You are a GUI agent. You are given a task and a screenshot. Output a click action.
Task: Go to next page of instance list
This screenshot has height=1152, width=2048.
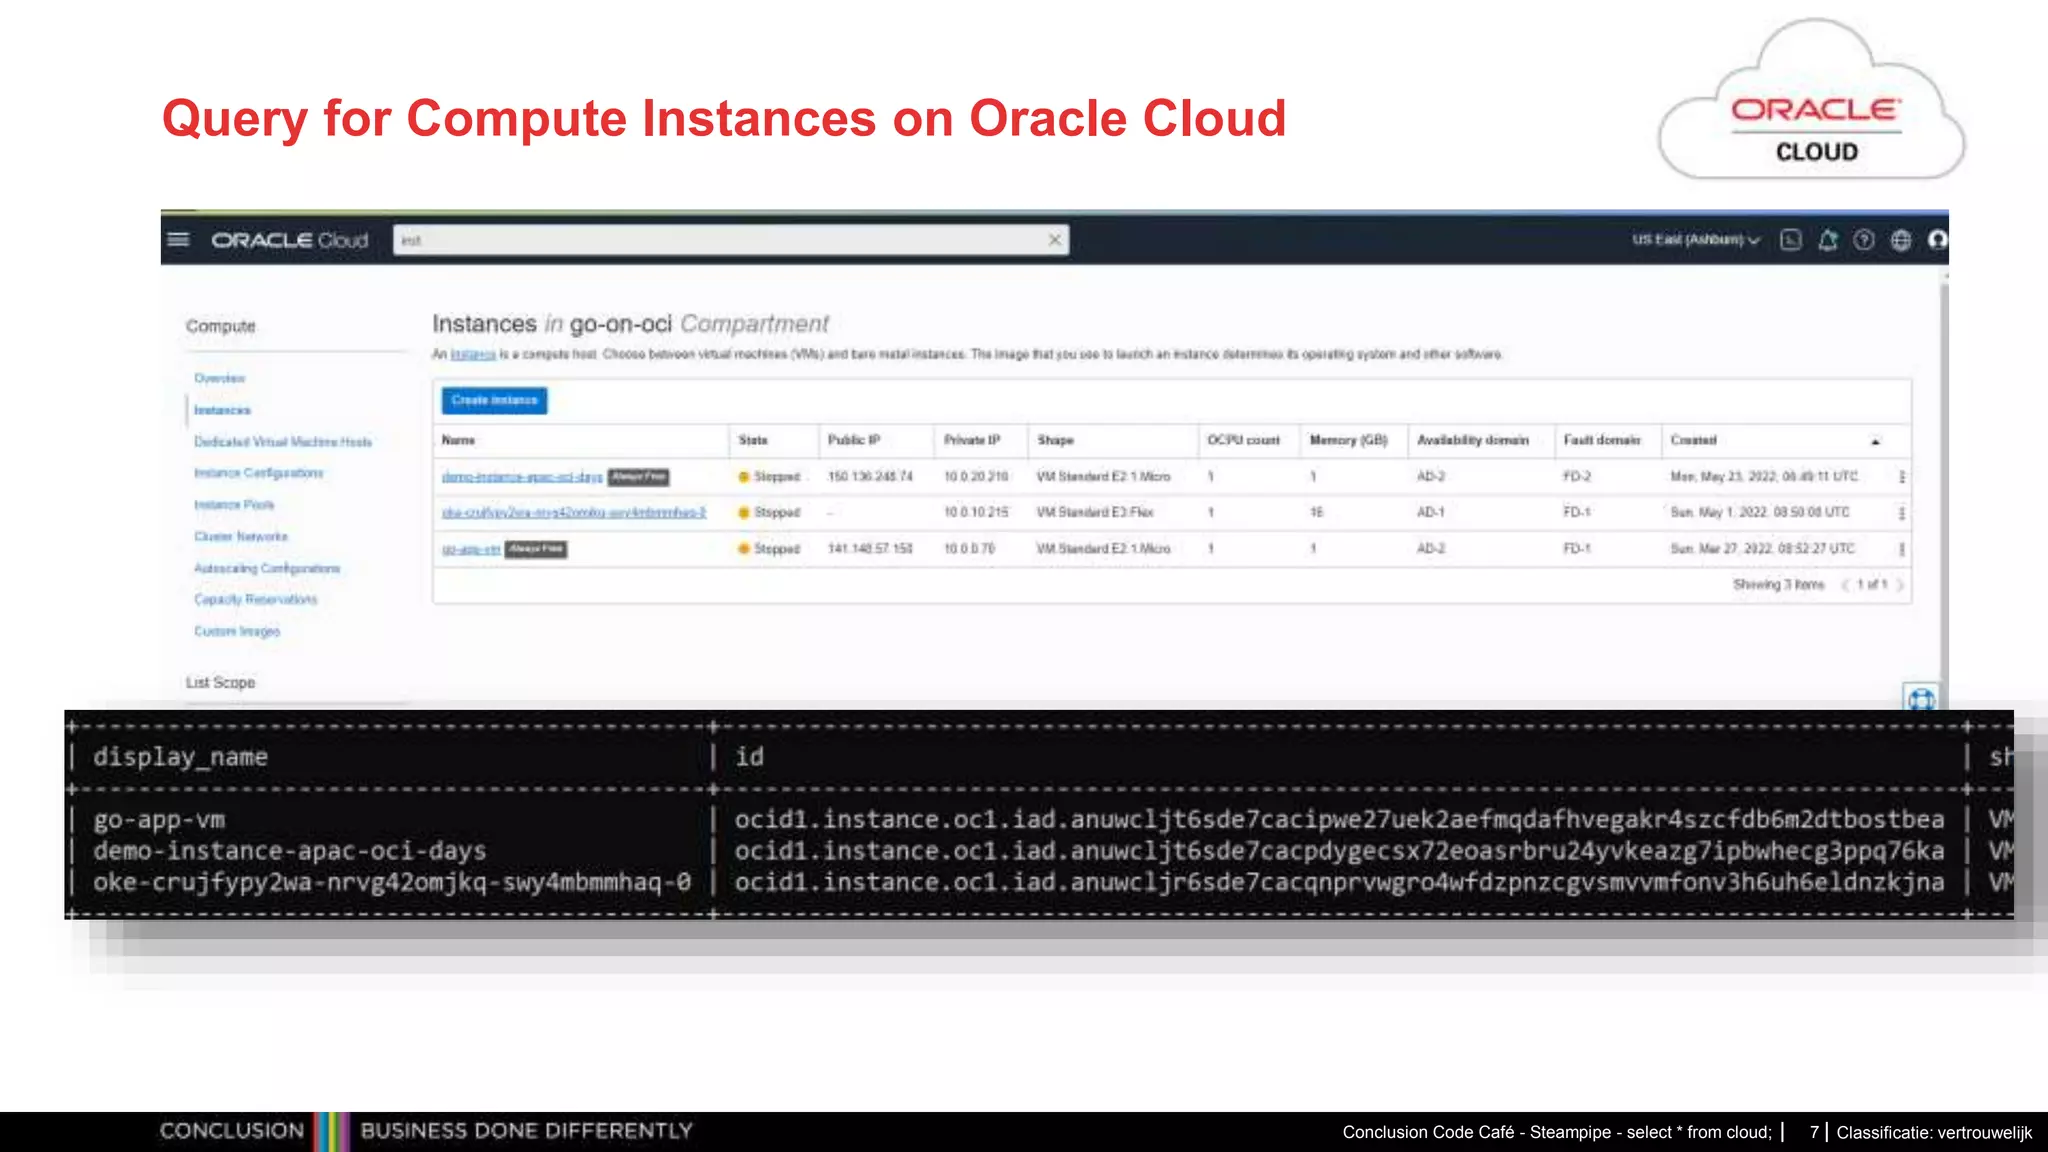(x=1899, y=585)
